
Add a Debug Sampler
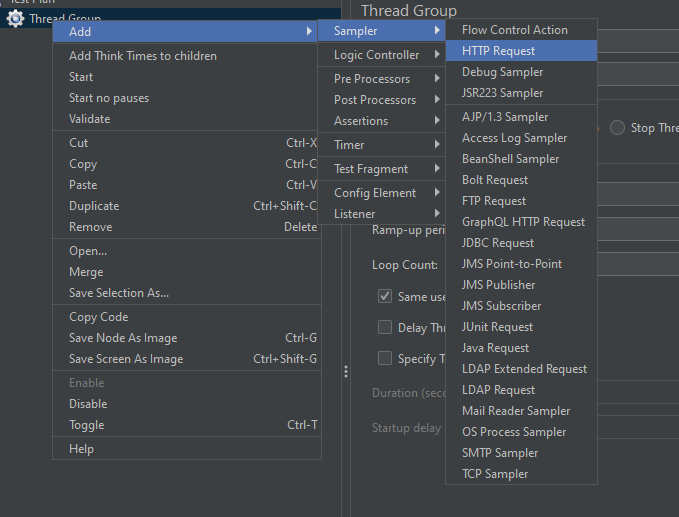click(521, 72)
